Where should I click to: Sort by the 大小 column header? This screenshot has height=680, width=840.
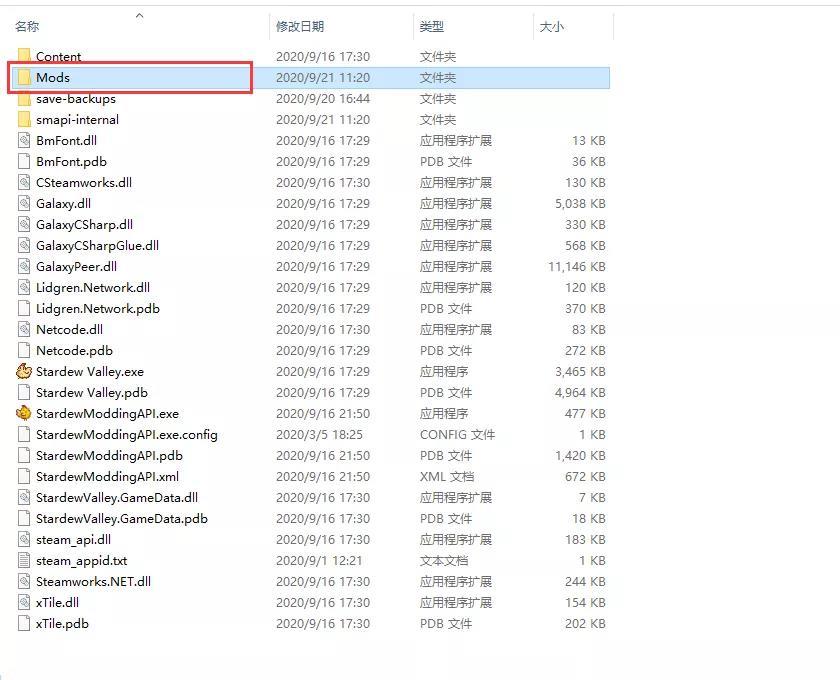(x=552, y=26)
